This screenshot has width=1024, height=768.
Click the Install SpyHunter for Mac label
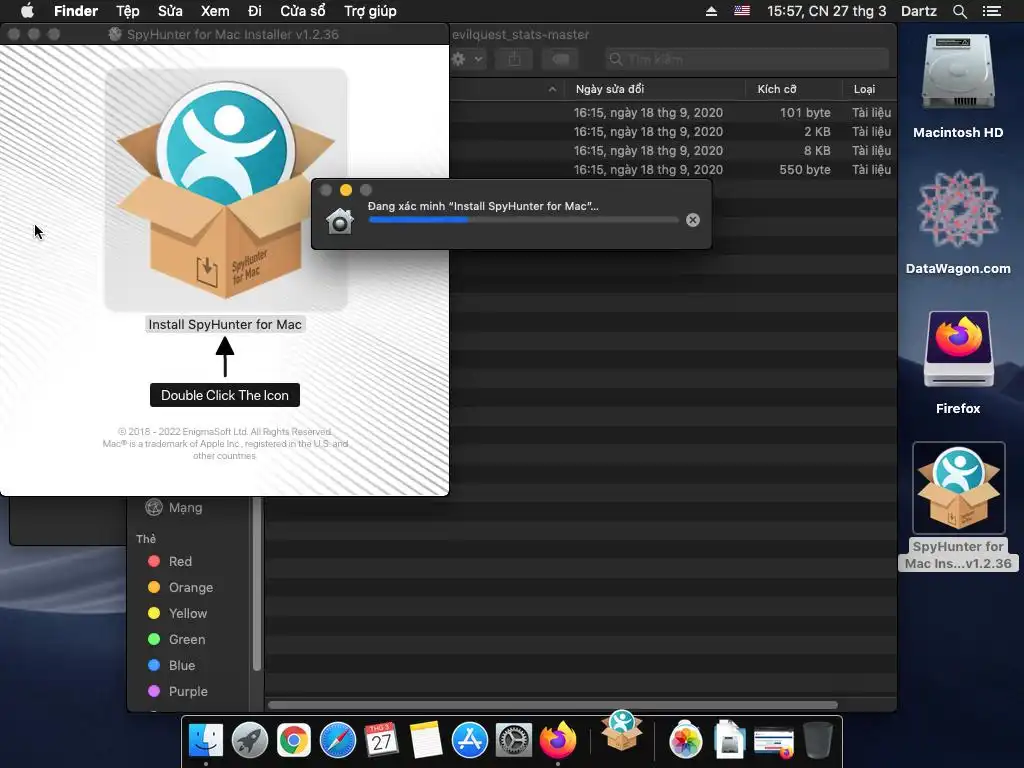[225, 325]
